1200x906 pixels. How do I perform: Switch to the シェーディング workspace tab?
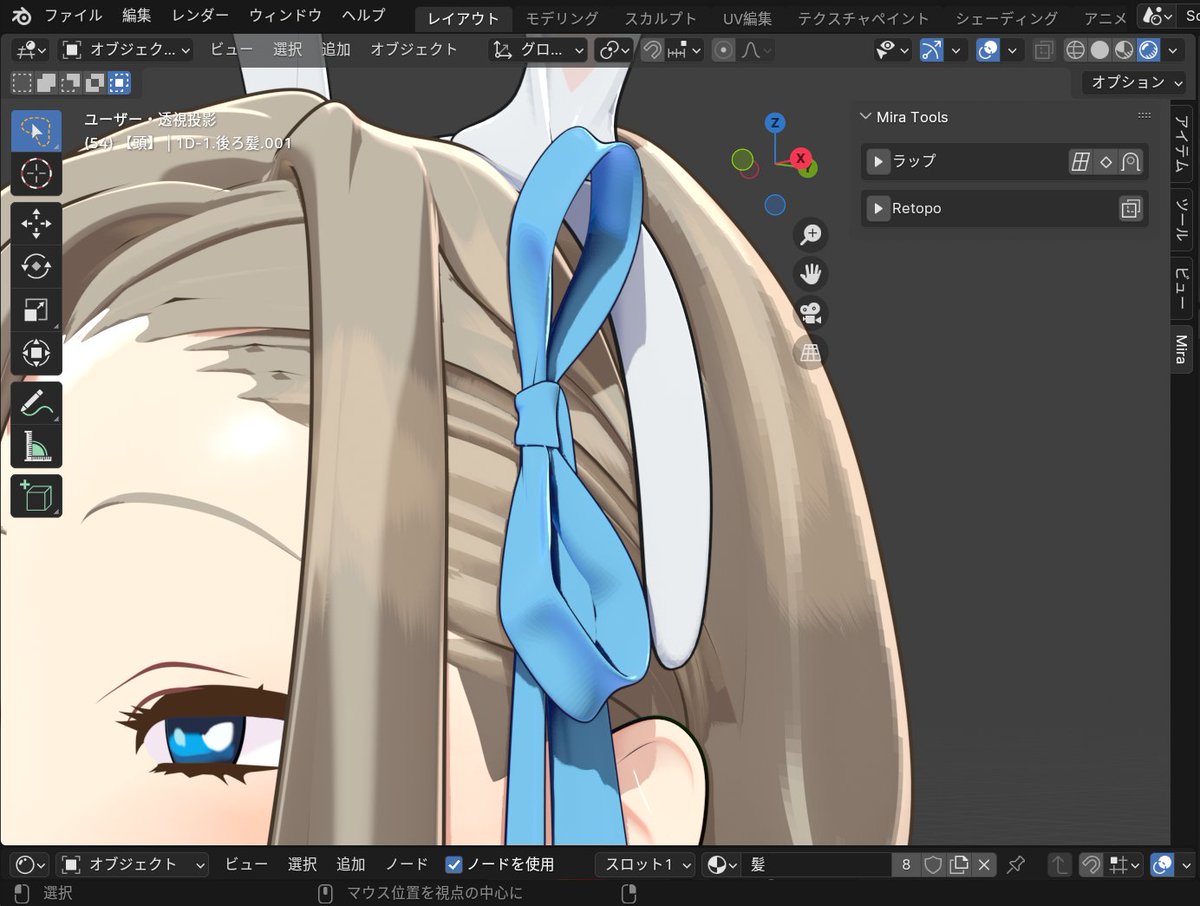click(x=1006, y=18)
